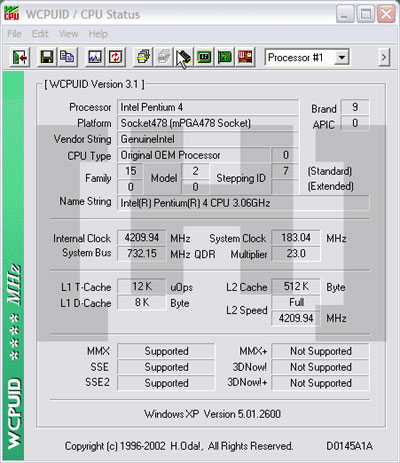The height and width of the screenshot is (463, 400).
Task: Click the Brand value 9
Action: pyautogui.click(x=355, y=107)
